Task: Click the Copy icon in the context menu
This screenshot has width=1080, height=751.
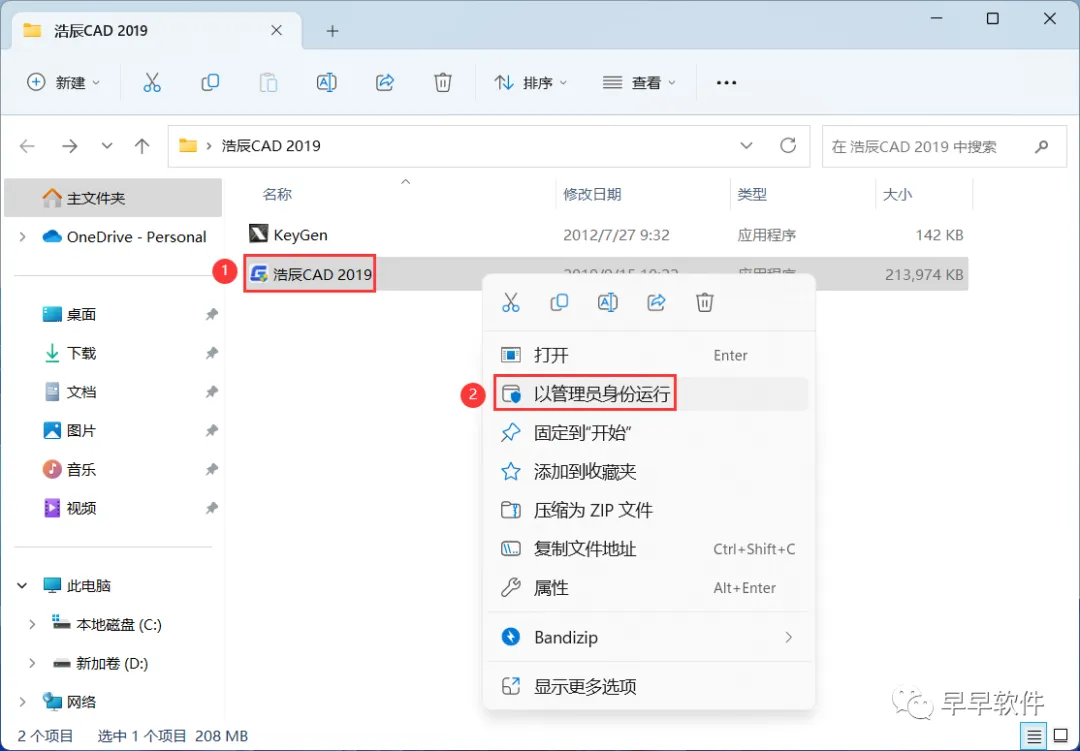Action: click(559, 302)
